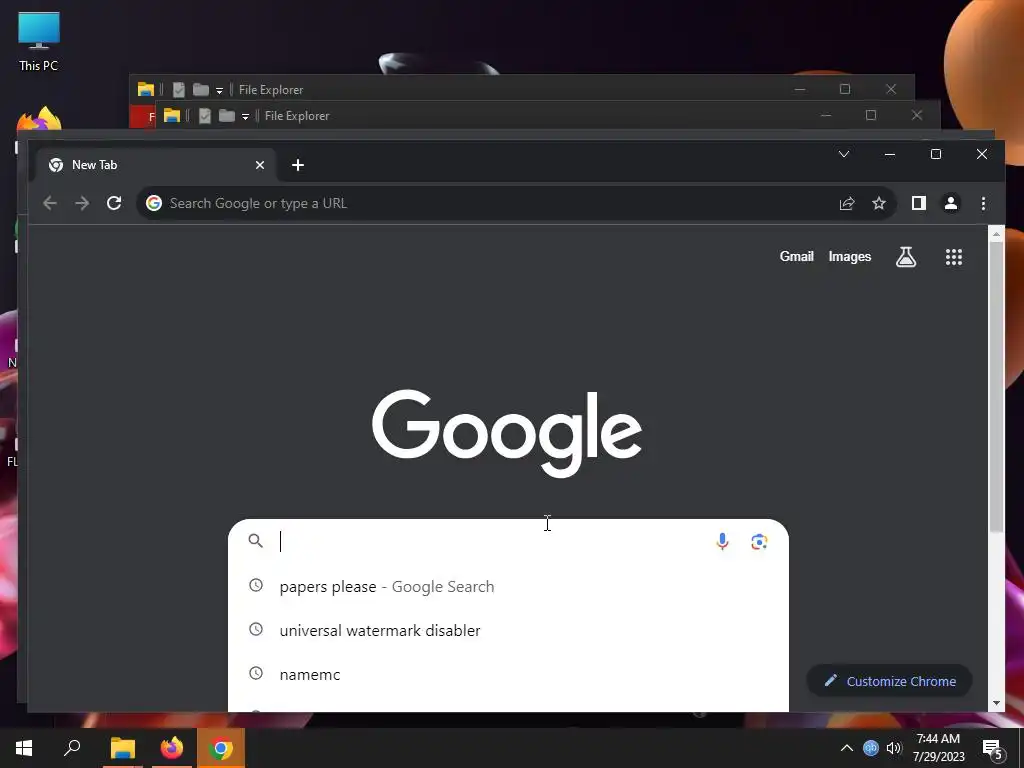Minimize the Chrome window
Viewport: 1024px width, 768px height.
pyautogui.click(x=889, y=154)
